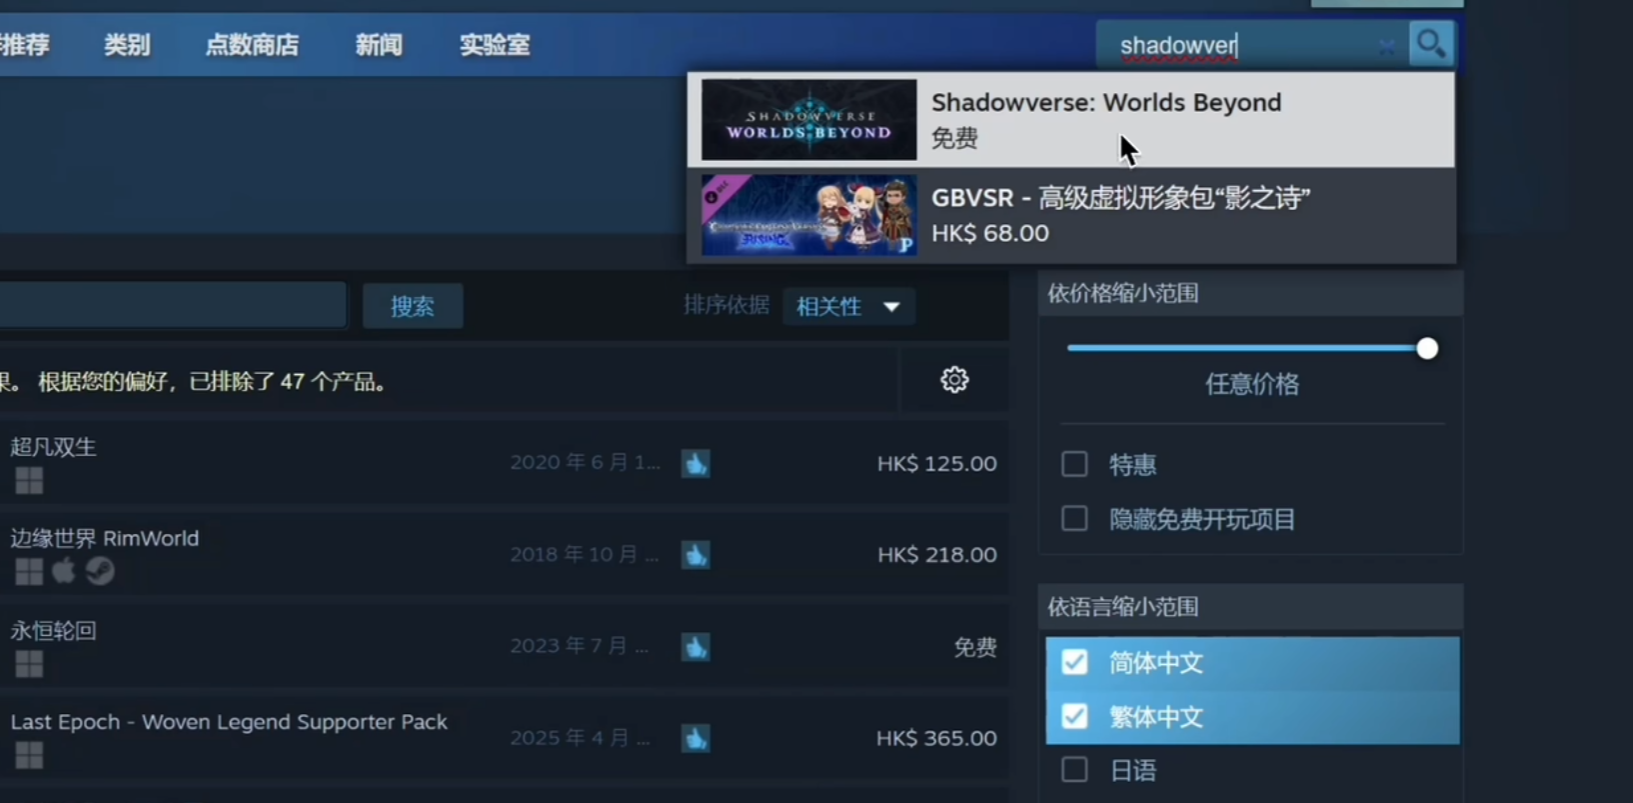Click the HK$ 68.00 suggestion price
This screenshot has height=803, width=1633.
[990, 233]
